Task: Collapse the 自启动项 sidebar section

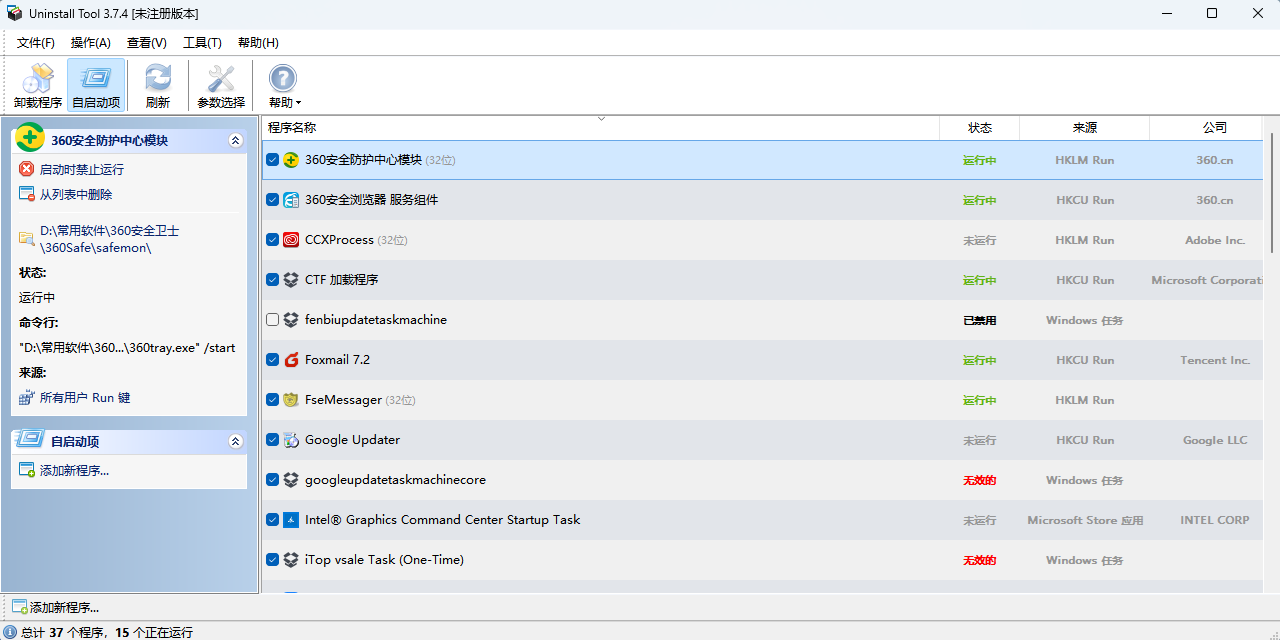Action: (236, 441)
